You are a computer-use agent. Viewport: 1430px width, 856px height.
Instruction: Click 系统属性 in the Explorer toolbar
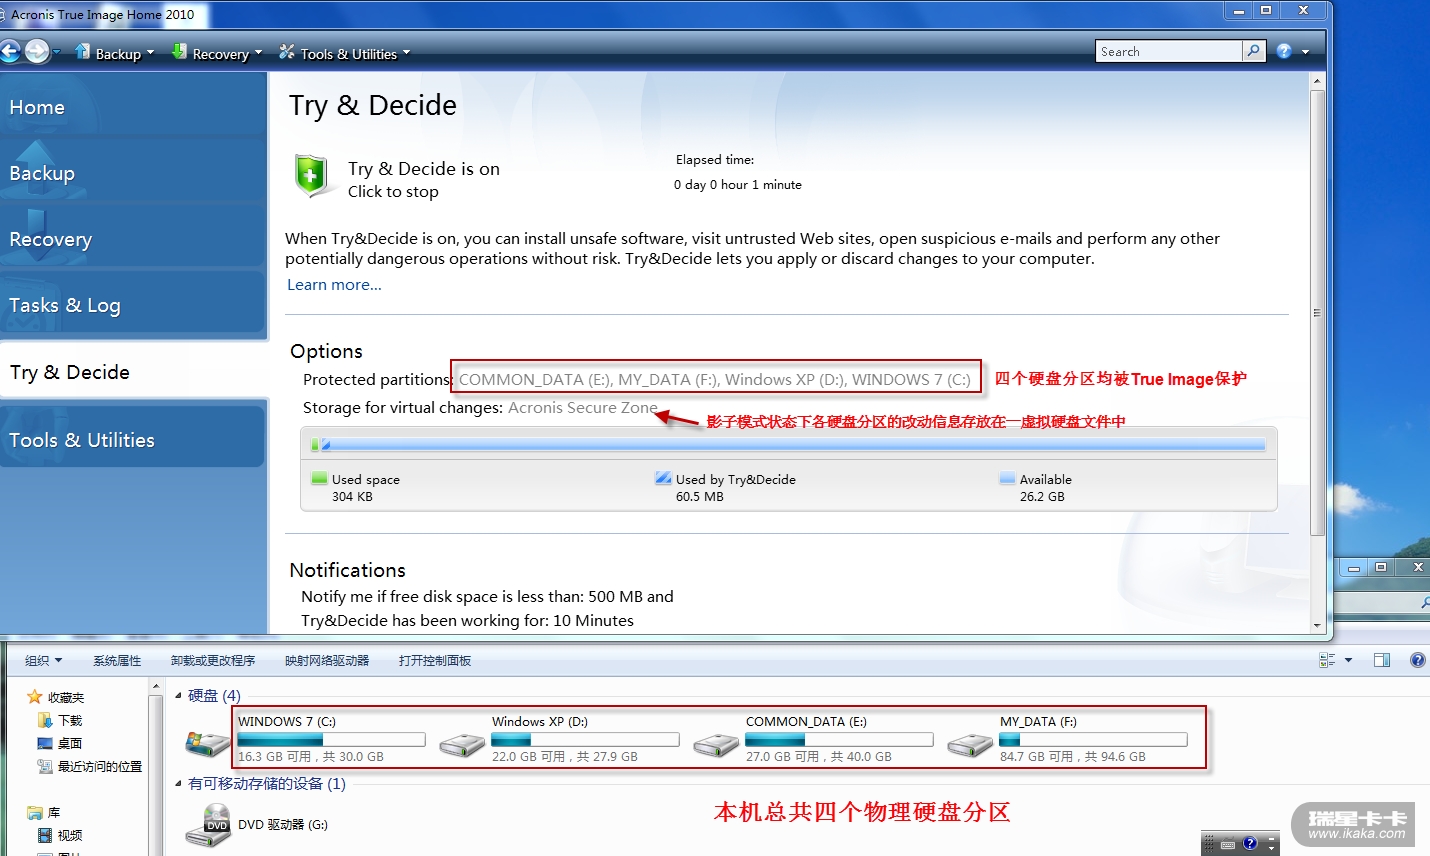click(x=117, y=660)
